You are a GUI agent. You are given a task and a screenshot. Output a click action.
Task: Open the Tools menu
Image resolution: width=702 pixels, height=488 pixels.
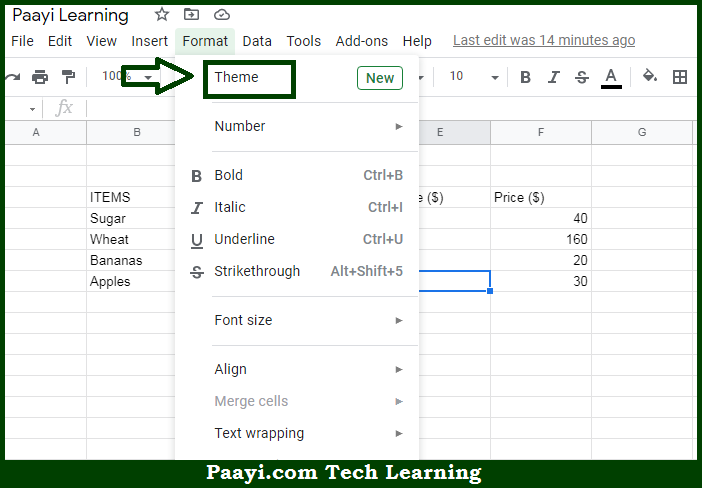point(304,41)
